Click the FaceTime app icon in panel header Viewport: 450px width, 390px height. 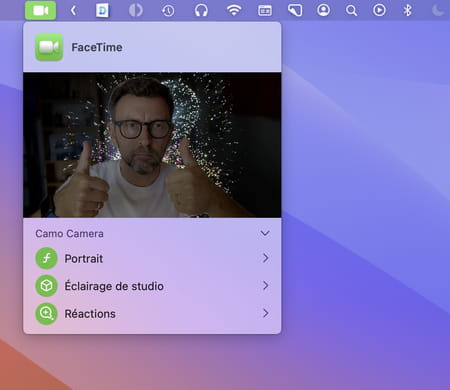(x=49, y=47)
